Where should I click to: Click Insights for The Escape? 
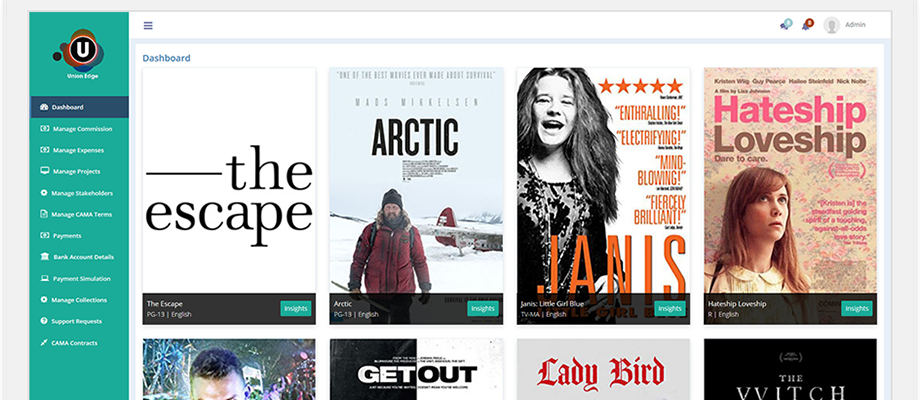(296, 309)
